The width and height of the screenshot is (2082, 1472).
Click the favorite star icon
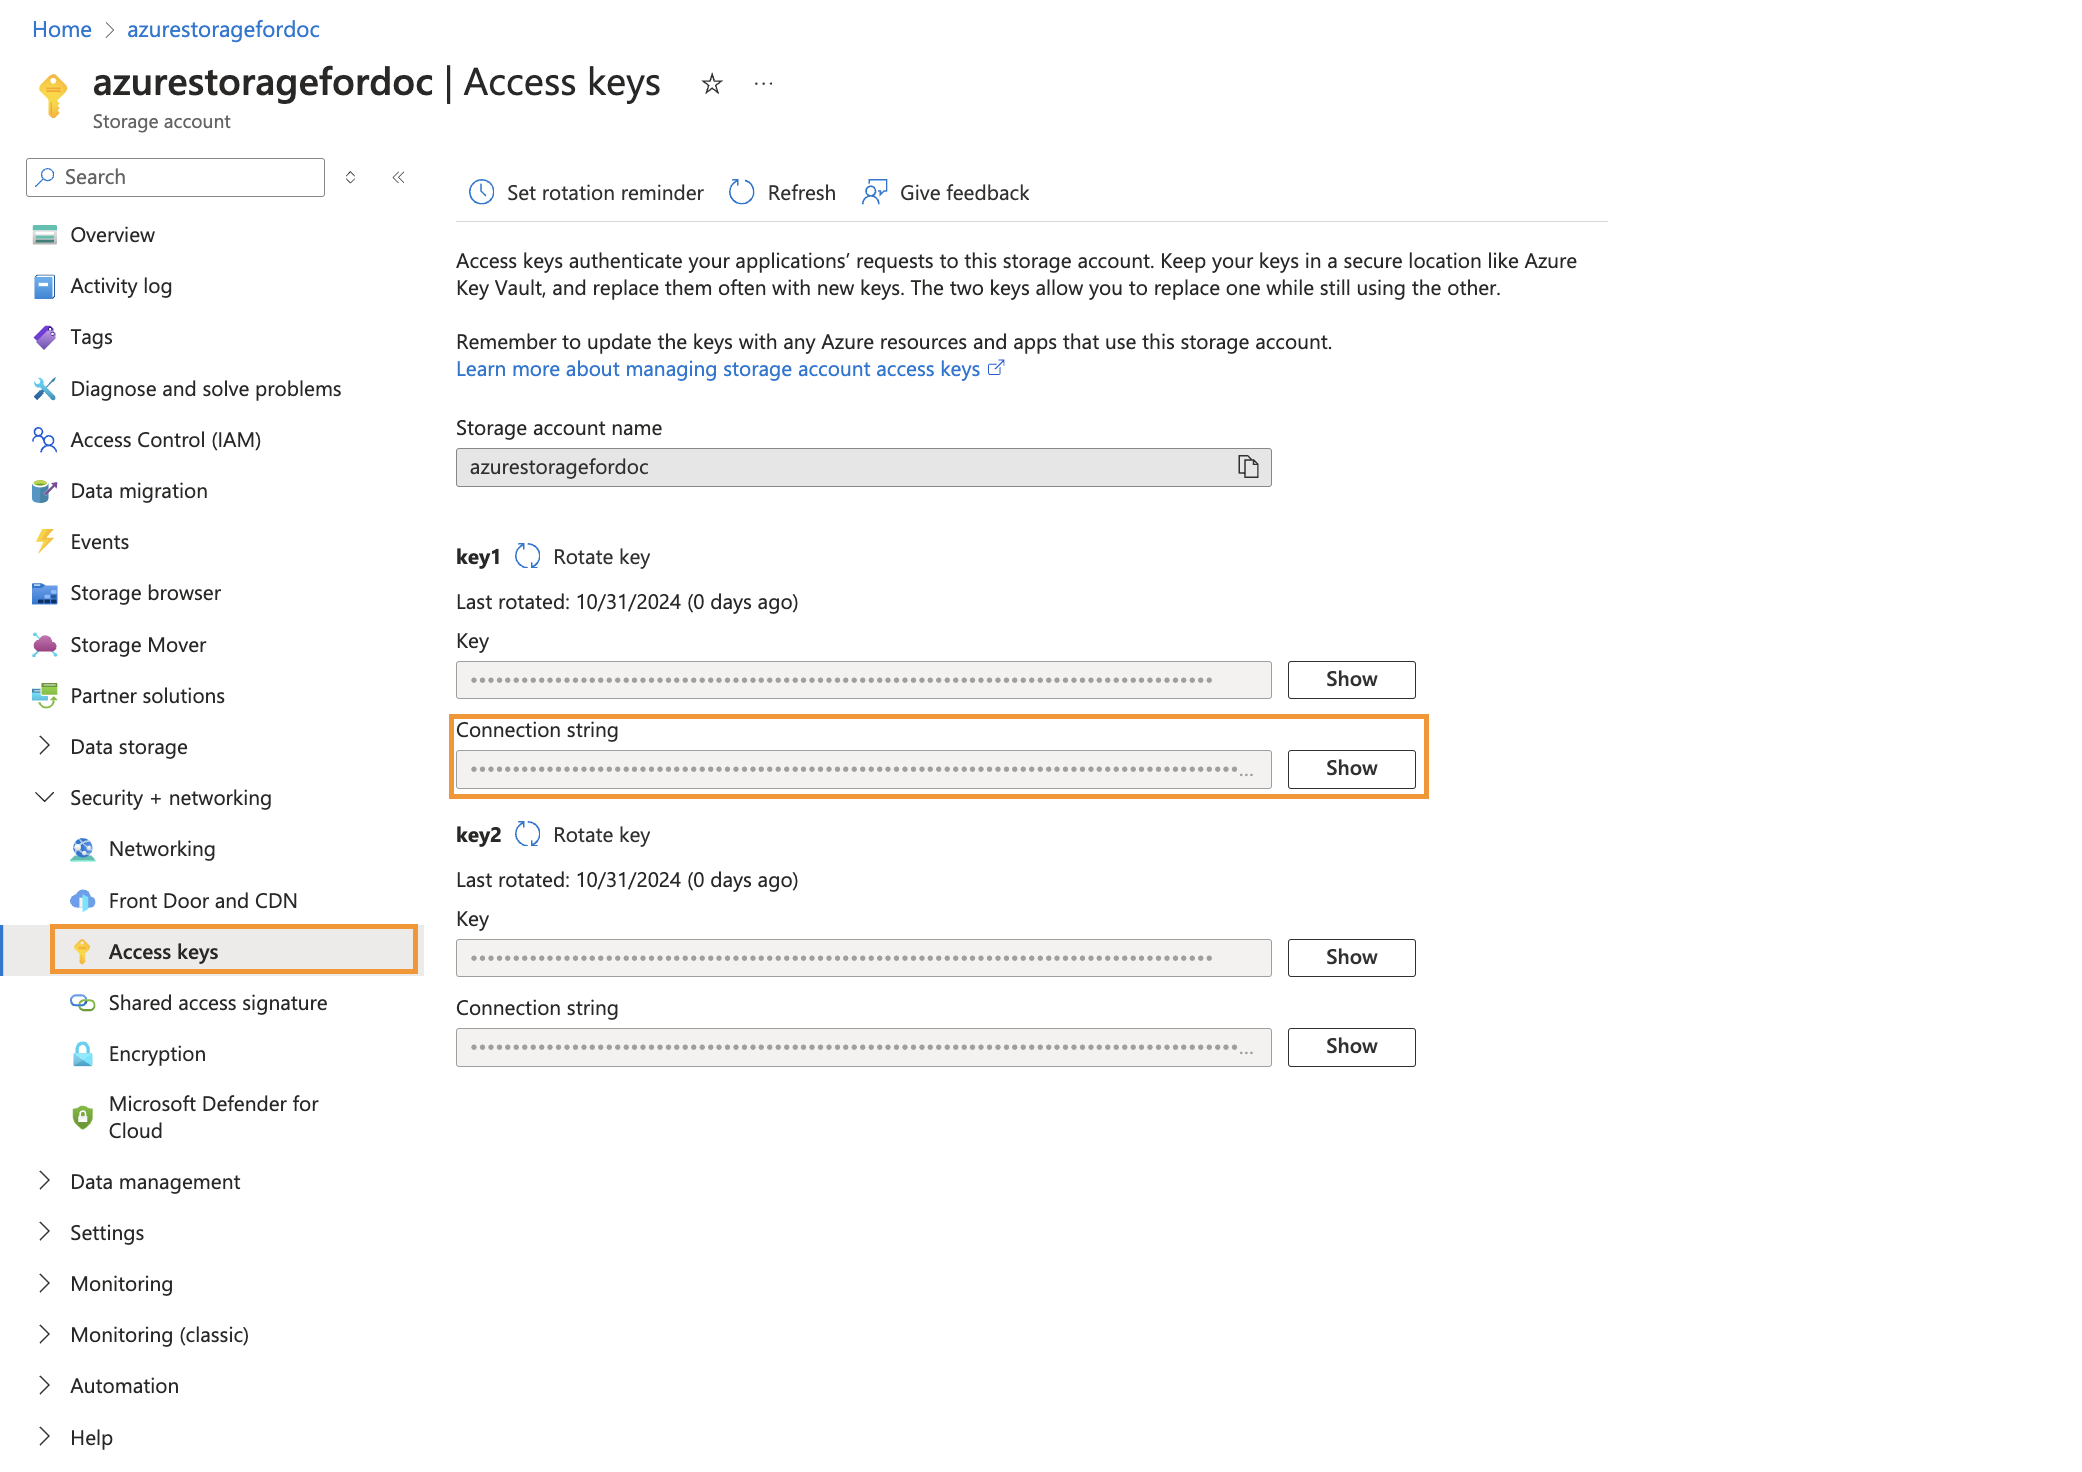point(712,84)
